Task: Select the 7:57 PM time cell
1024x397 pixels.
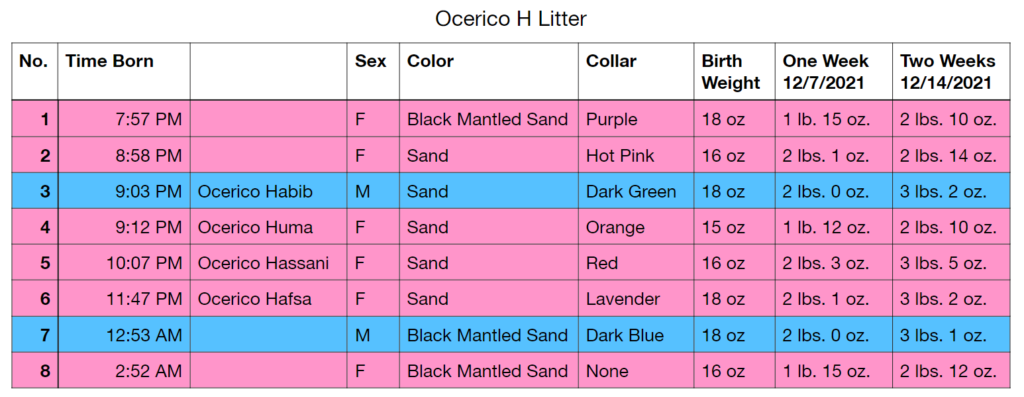Action: (124, 119)
